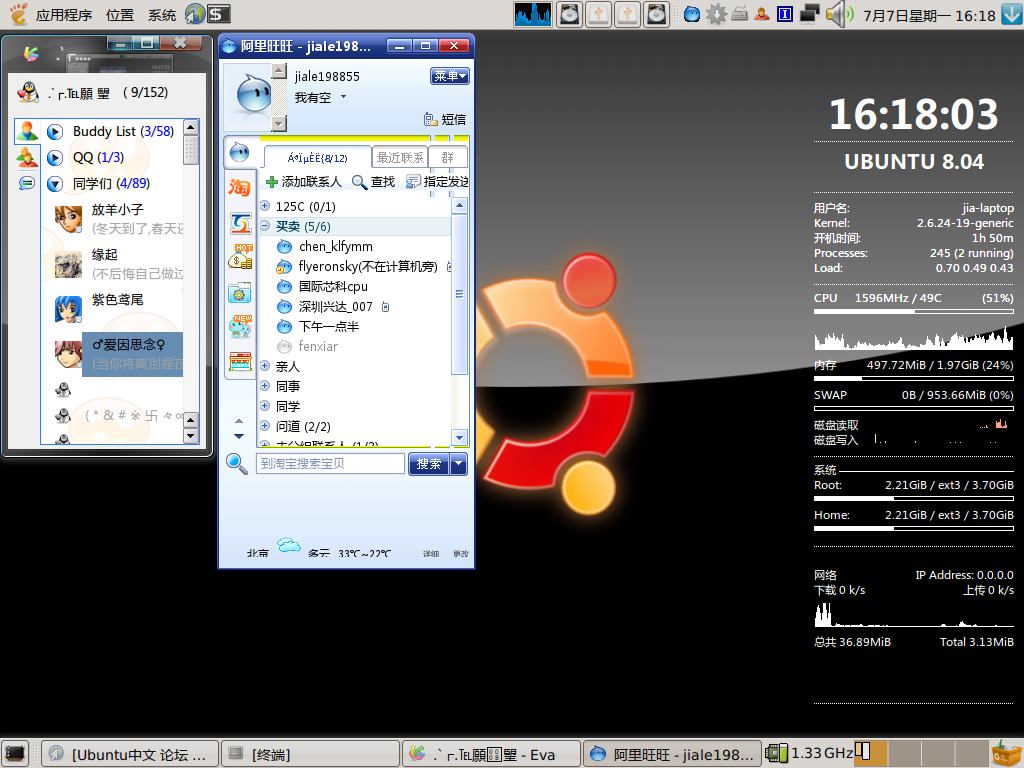
Task: Open the trash icon in bottom panel
Action: (x=1006, y=753)
